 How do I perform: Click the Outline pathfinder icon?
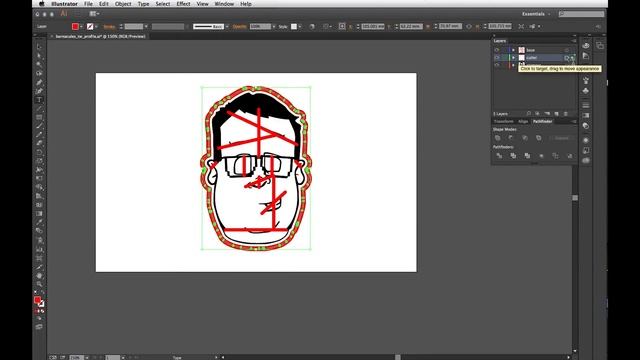pyautogui.click(x=556, y=156)
